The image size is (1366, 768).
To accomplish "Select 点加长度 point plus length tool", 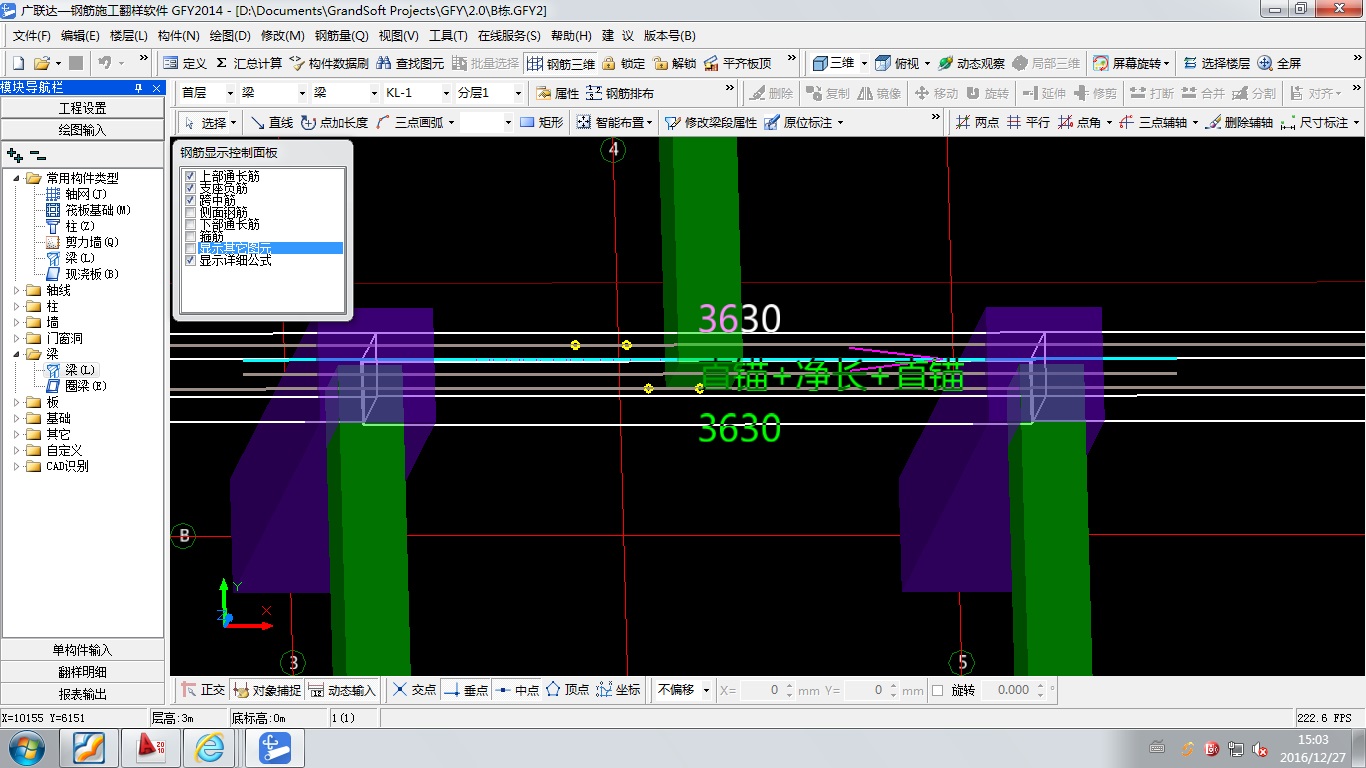I will coord(334,122).
